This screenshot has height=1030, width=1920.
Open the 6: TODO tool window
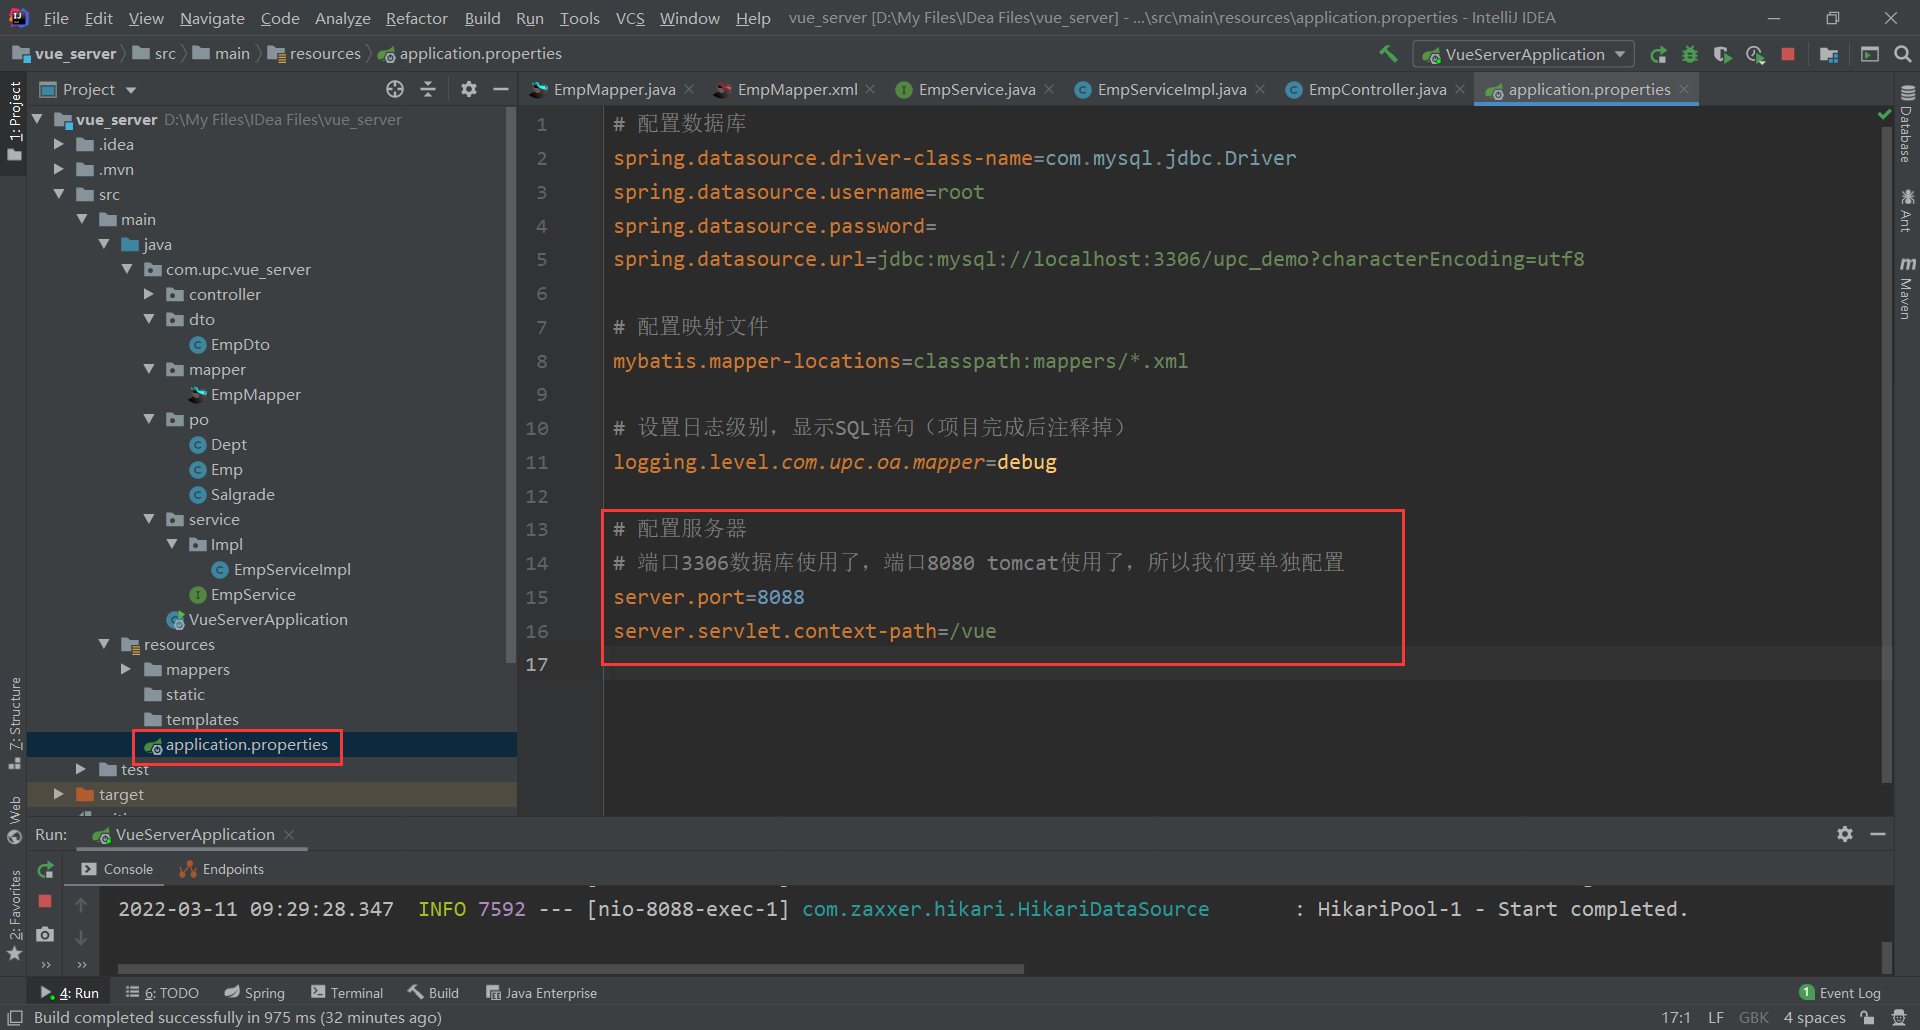click(x=162, y=993)
